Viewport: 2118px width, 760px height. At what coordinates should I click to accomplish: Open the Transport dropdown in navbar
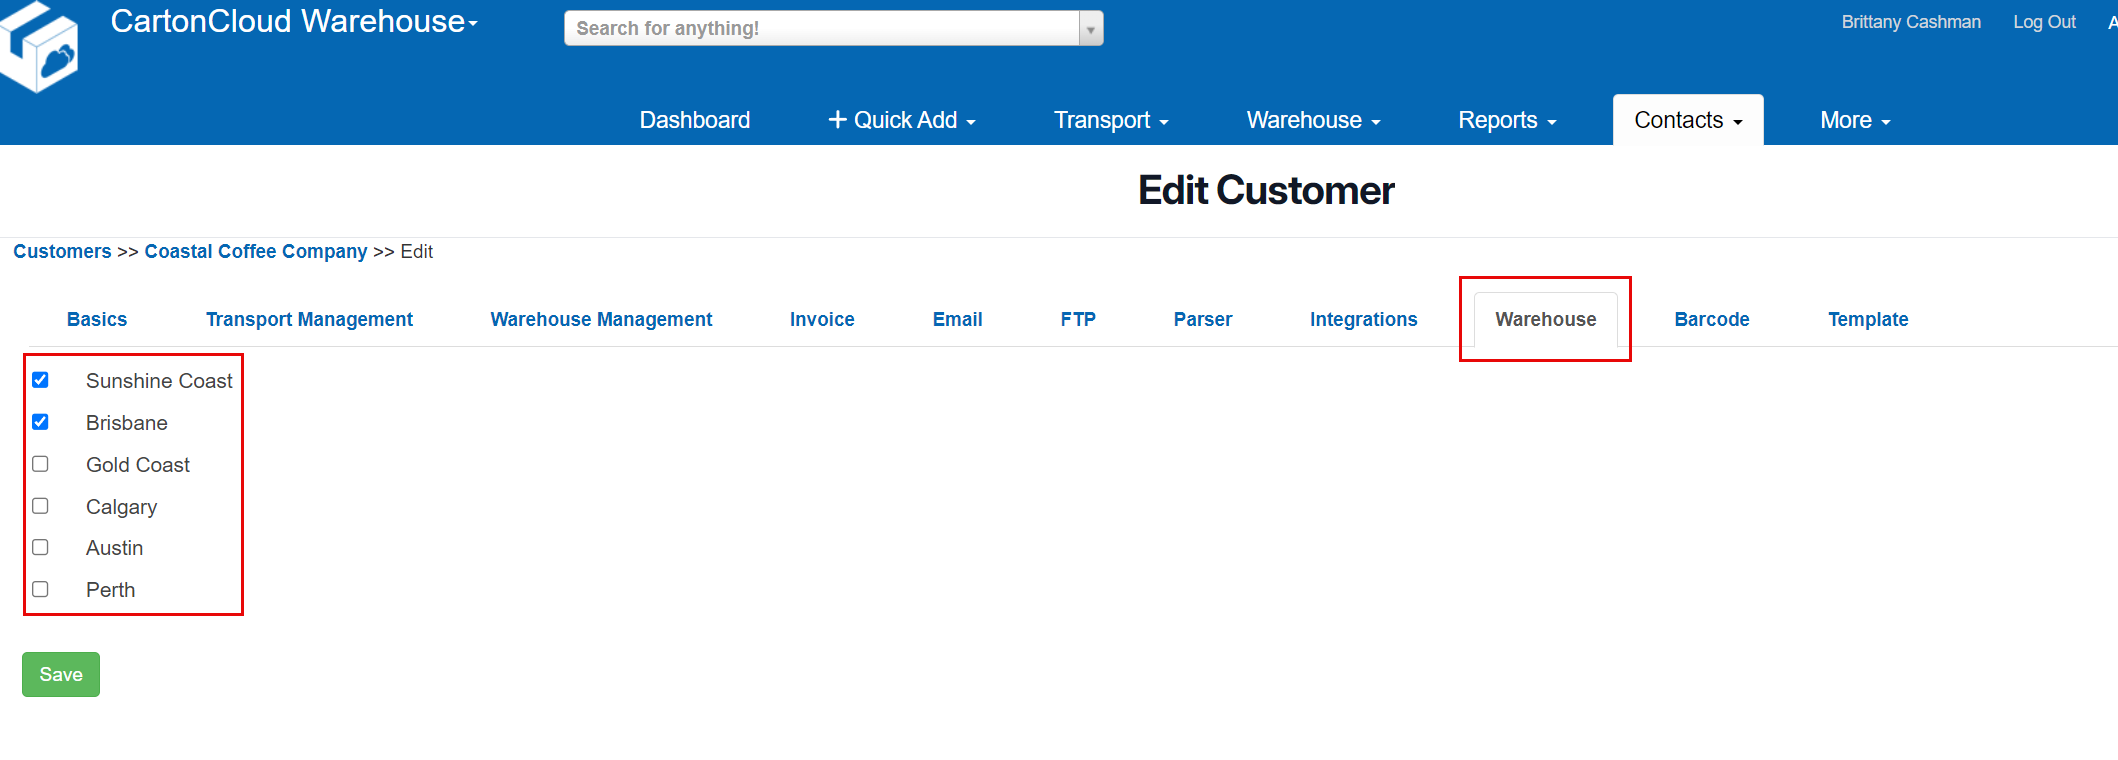click(1111, 120)
